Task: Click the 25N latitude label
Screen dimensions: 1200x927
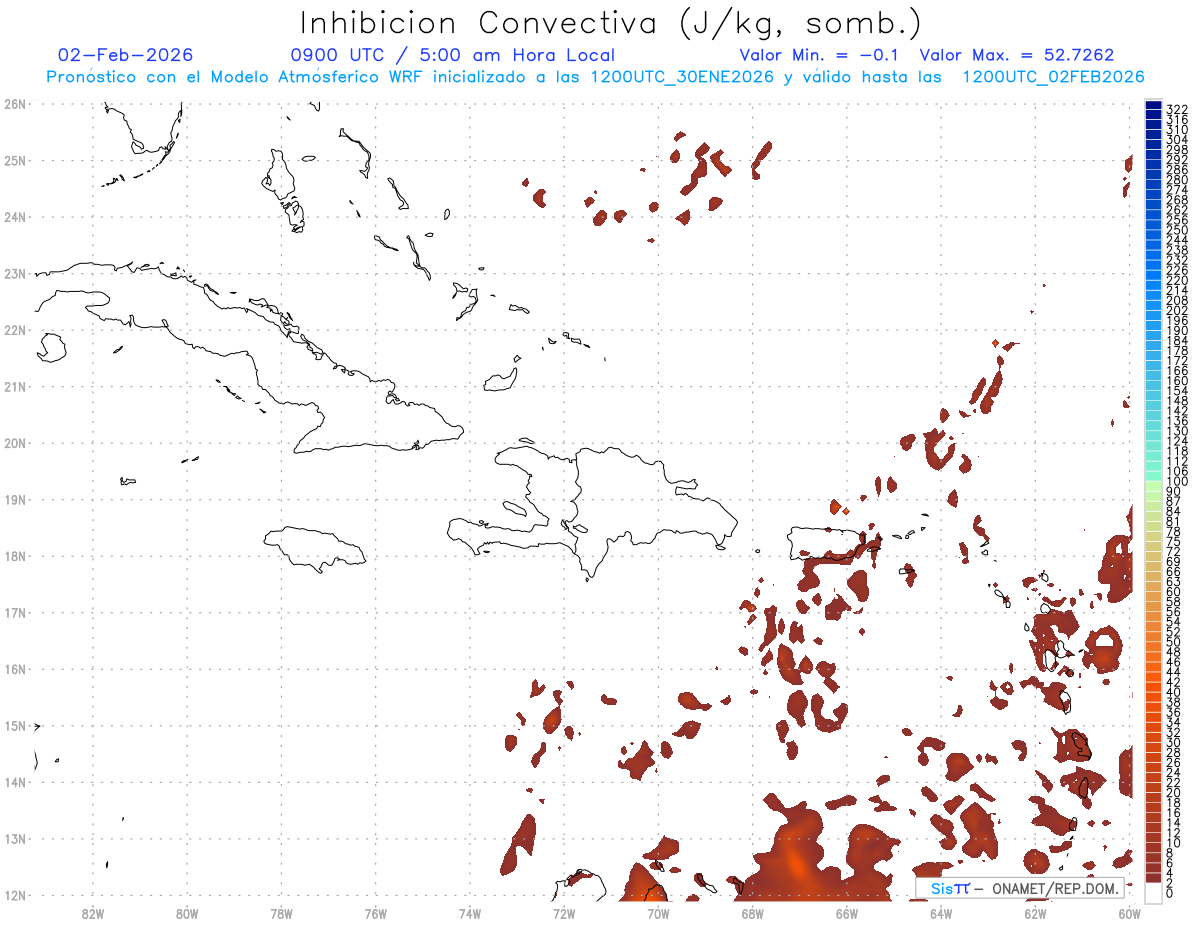Action: [16, 160]
